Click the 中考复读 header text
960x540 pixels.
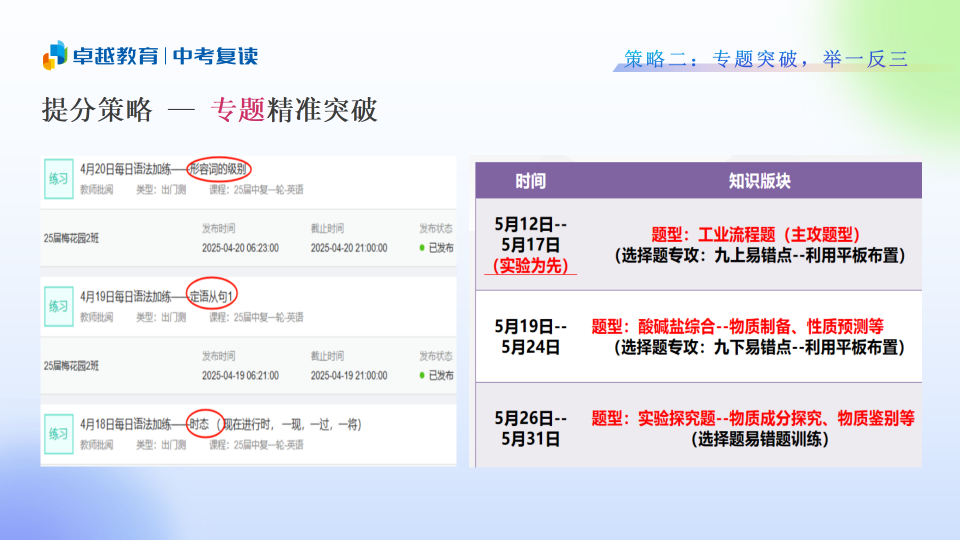point(216,56)
